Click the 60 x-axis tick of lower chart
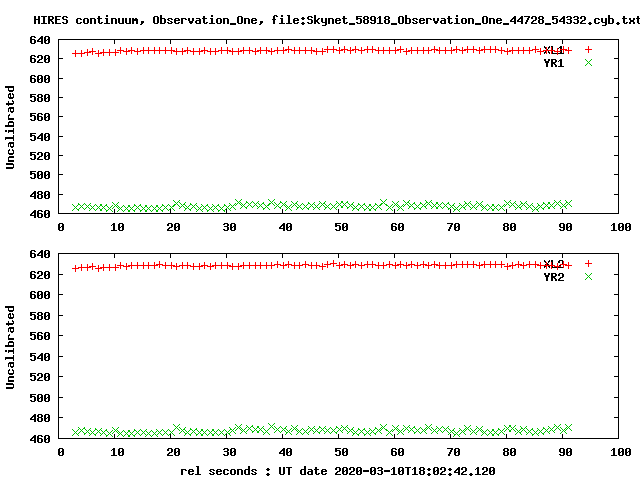This screenshot has height=480, width=640. [x=397, y=452]
